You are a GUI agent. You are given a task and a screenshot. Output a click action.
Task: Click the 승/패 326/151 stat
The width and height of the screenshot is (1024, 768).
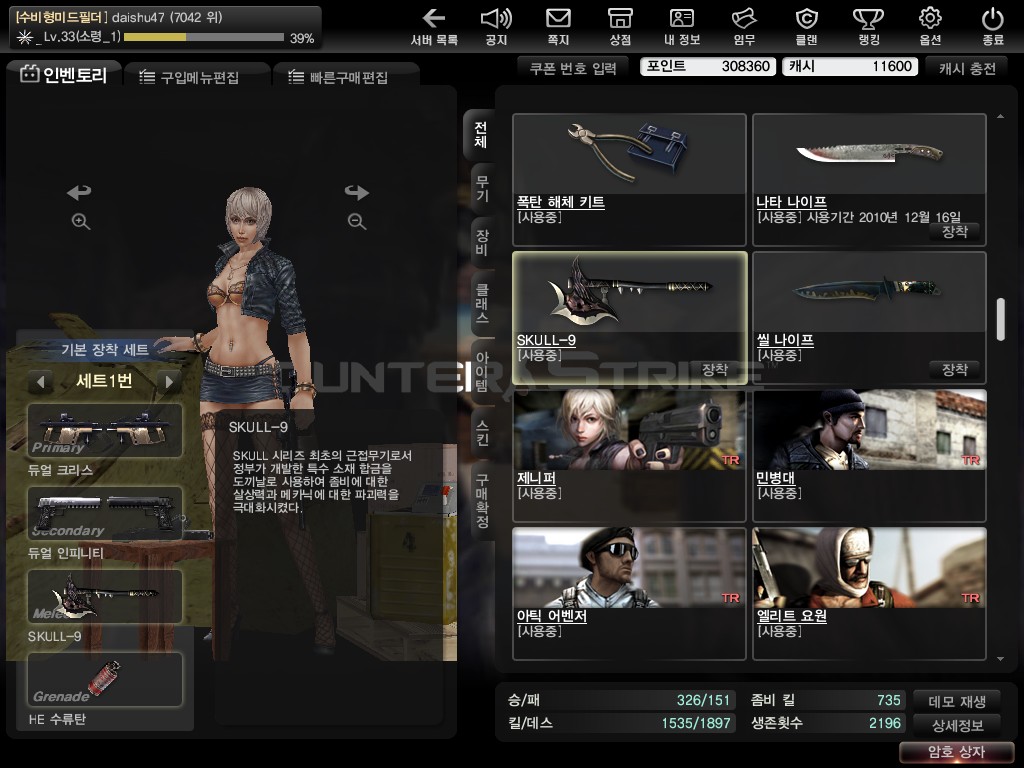pyautogui.click(x=620, y=700)
